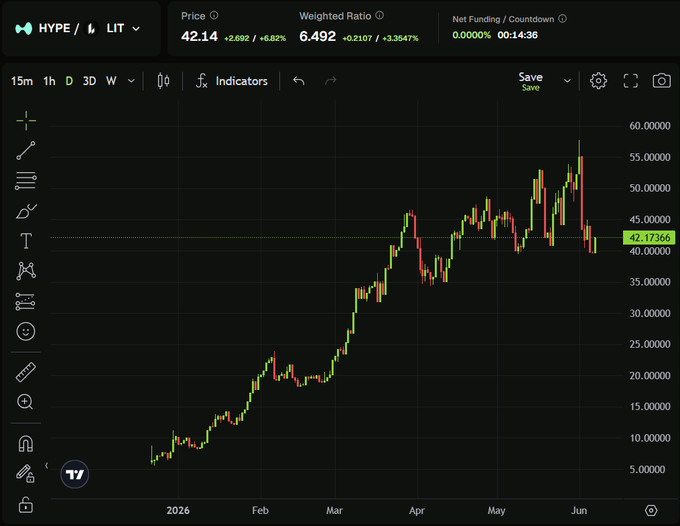
Task: Select the trend line drawing tool
Action: coord(26,150)
